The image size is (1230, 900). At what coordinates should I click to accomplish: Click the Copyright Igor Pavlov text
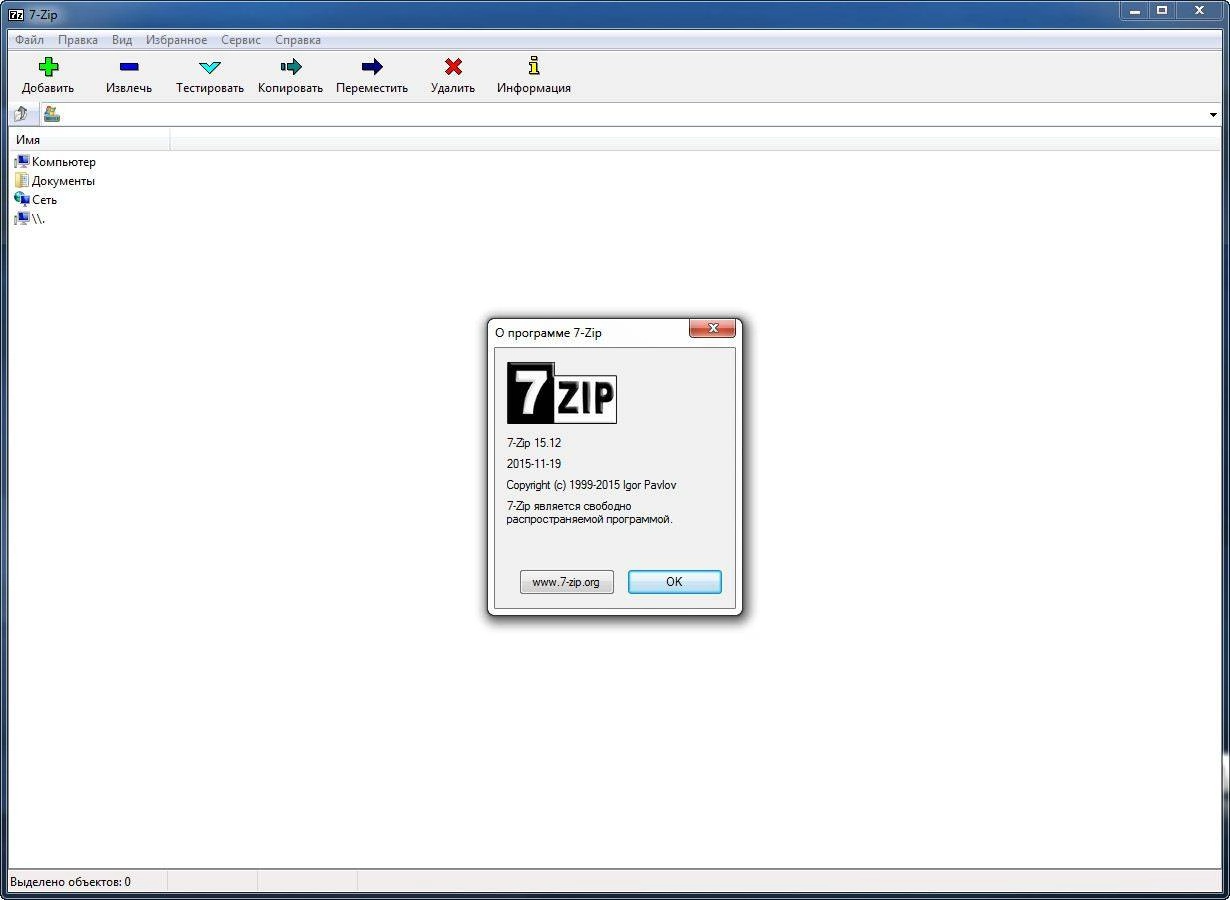tap(592, 485)
